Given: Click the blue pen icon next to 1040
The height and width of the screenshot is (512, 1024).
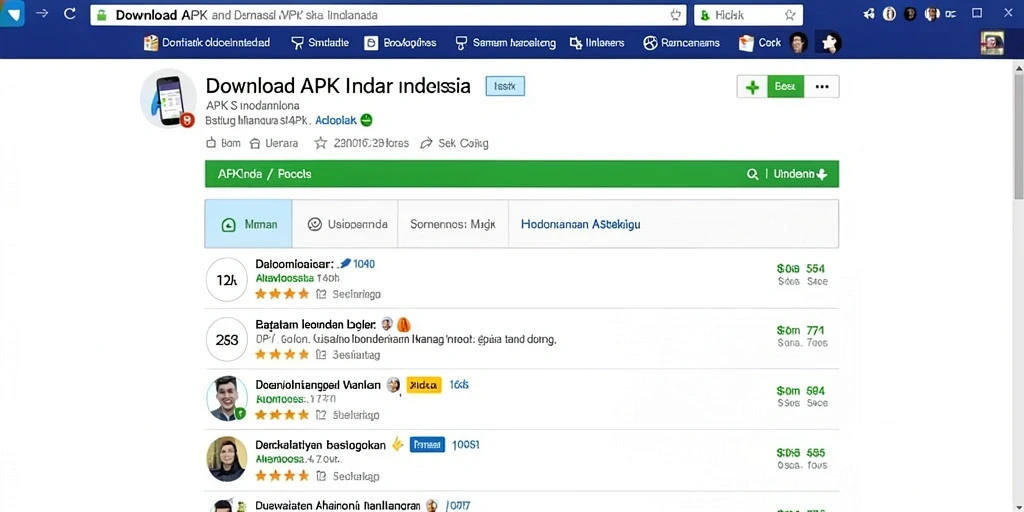Looking at the screenshot, I should click(x=345, y=264).
